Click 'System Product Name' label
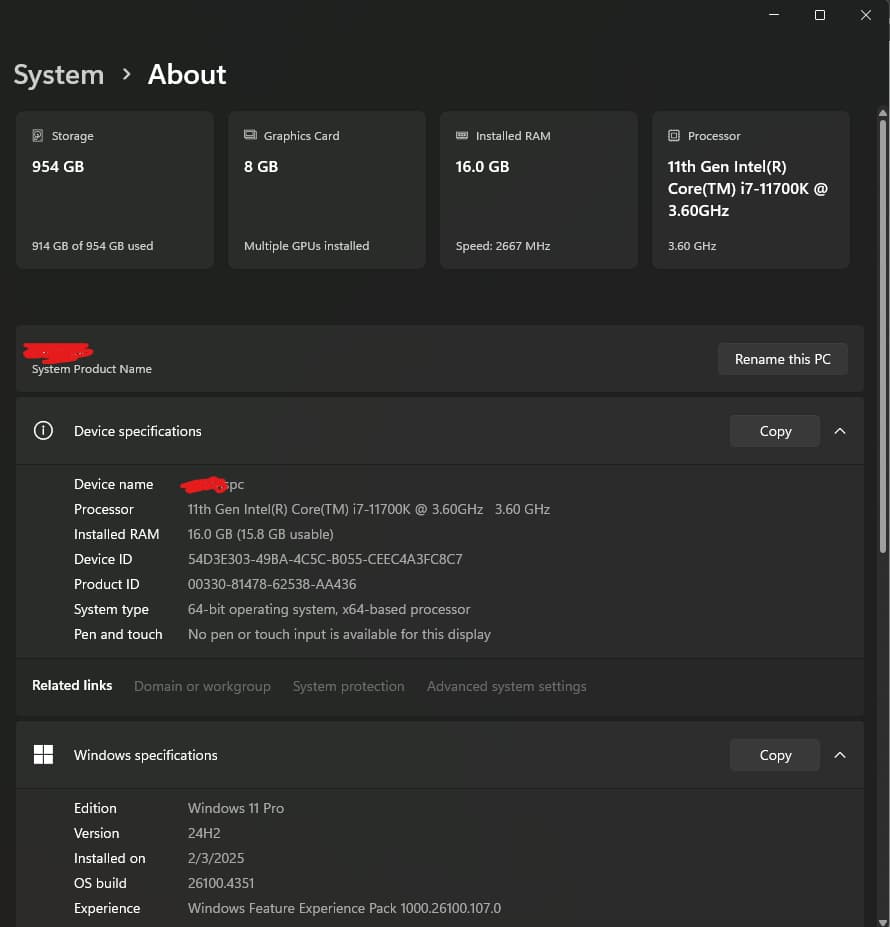The height and width of the screenshot is (927, 890). (x=92, y=369)
